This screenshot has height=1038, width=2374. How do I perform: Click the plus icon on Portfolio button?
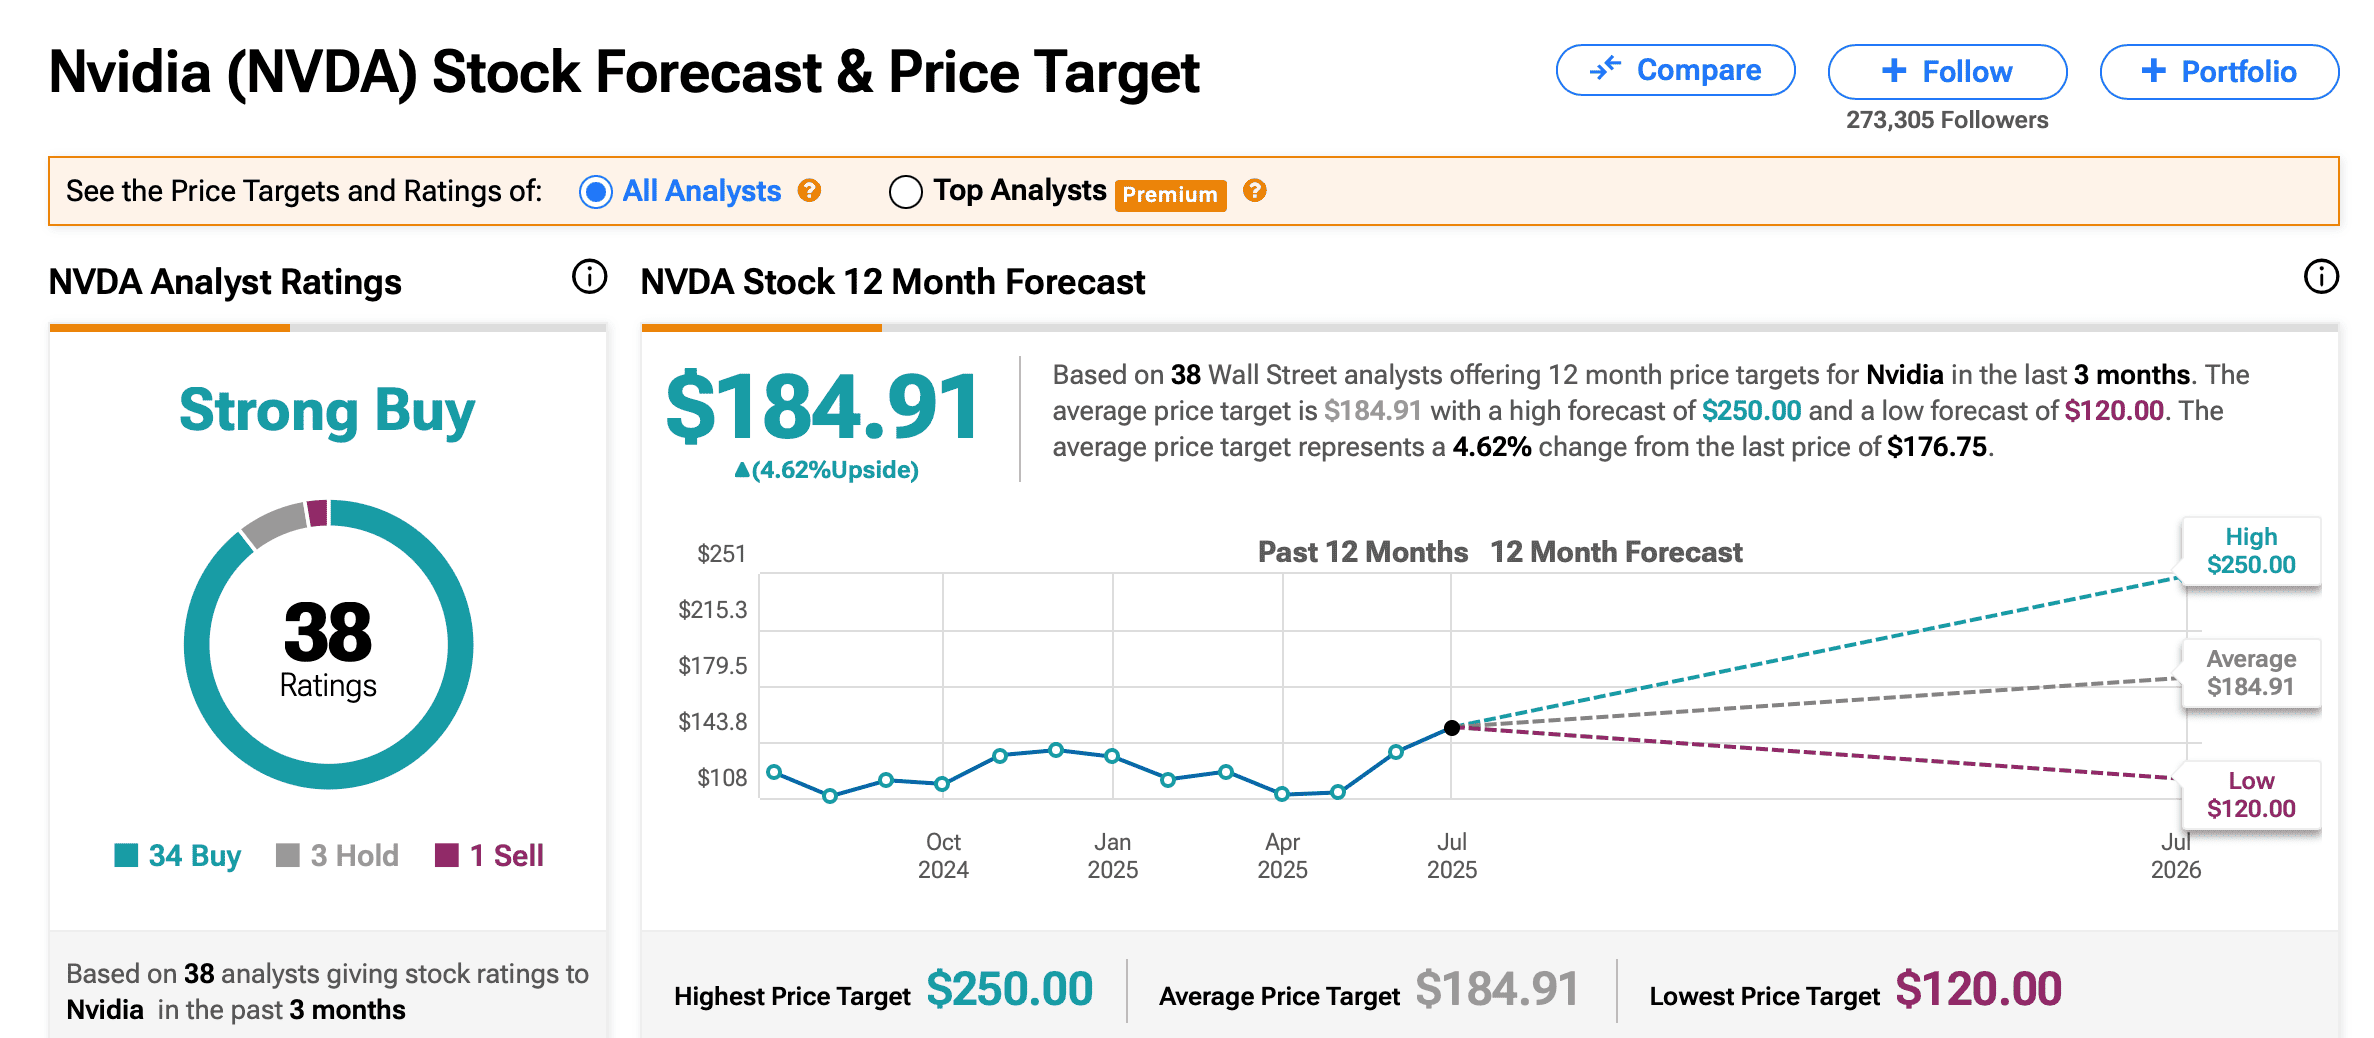pyautogui.click(x=2154, y=70)
